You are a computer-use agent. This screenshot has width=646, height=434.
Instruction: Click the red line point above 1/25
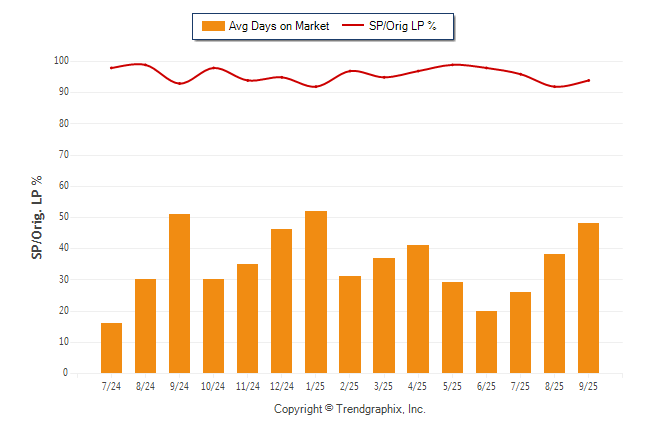(315, 87)
